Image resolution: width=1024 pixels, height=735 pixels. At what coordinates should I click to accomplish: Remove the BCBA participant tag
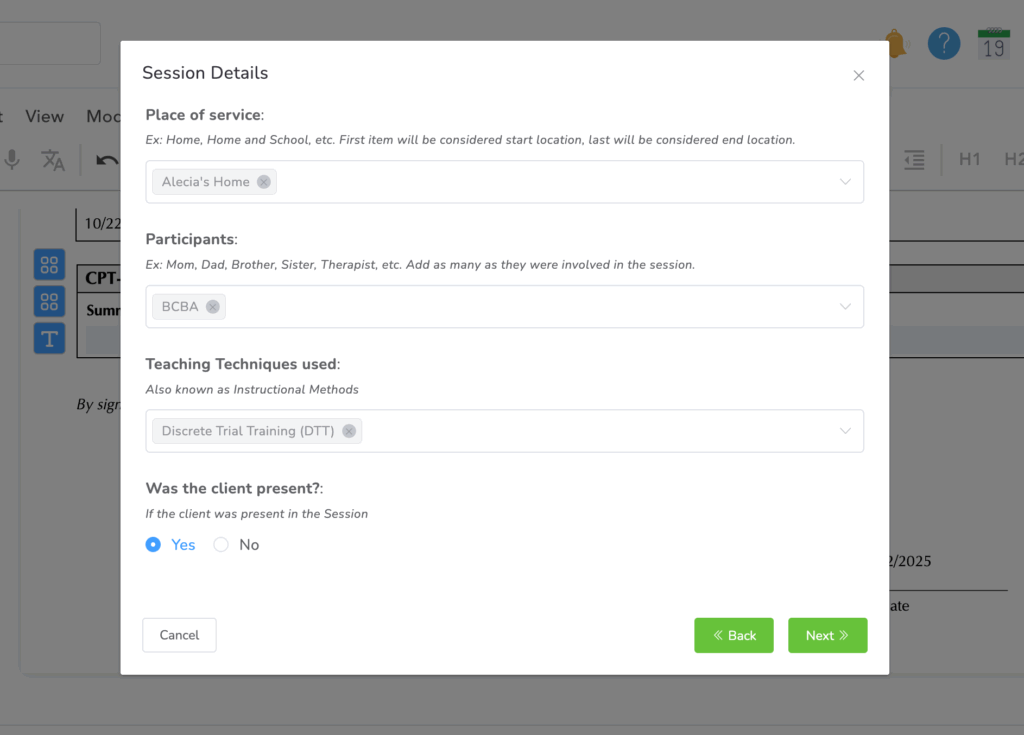click(212, 307)
